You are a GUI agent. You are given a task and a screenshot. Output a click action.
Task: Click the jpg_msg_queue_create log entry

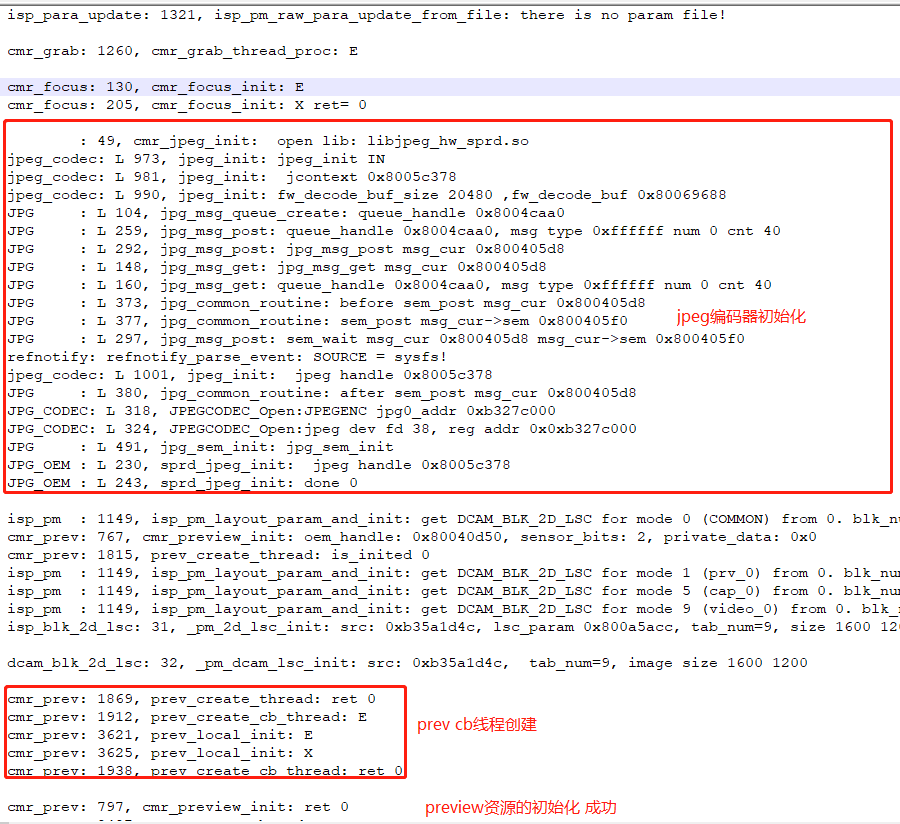click(x=250, y=212)
